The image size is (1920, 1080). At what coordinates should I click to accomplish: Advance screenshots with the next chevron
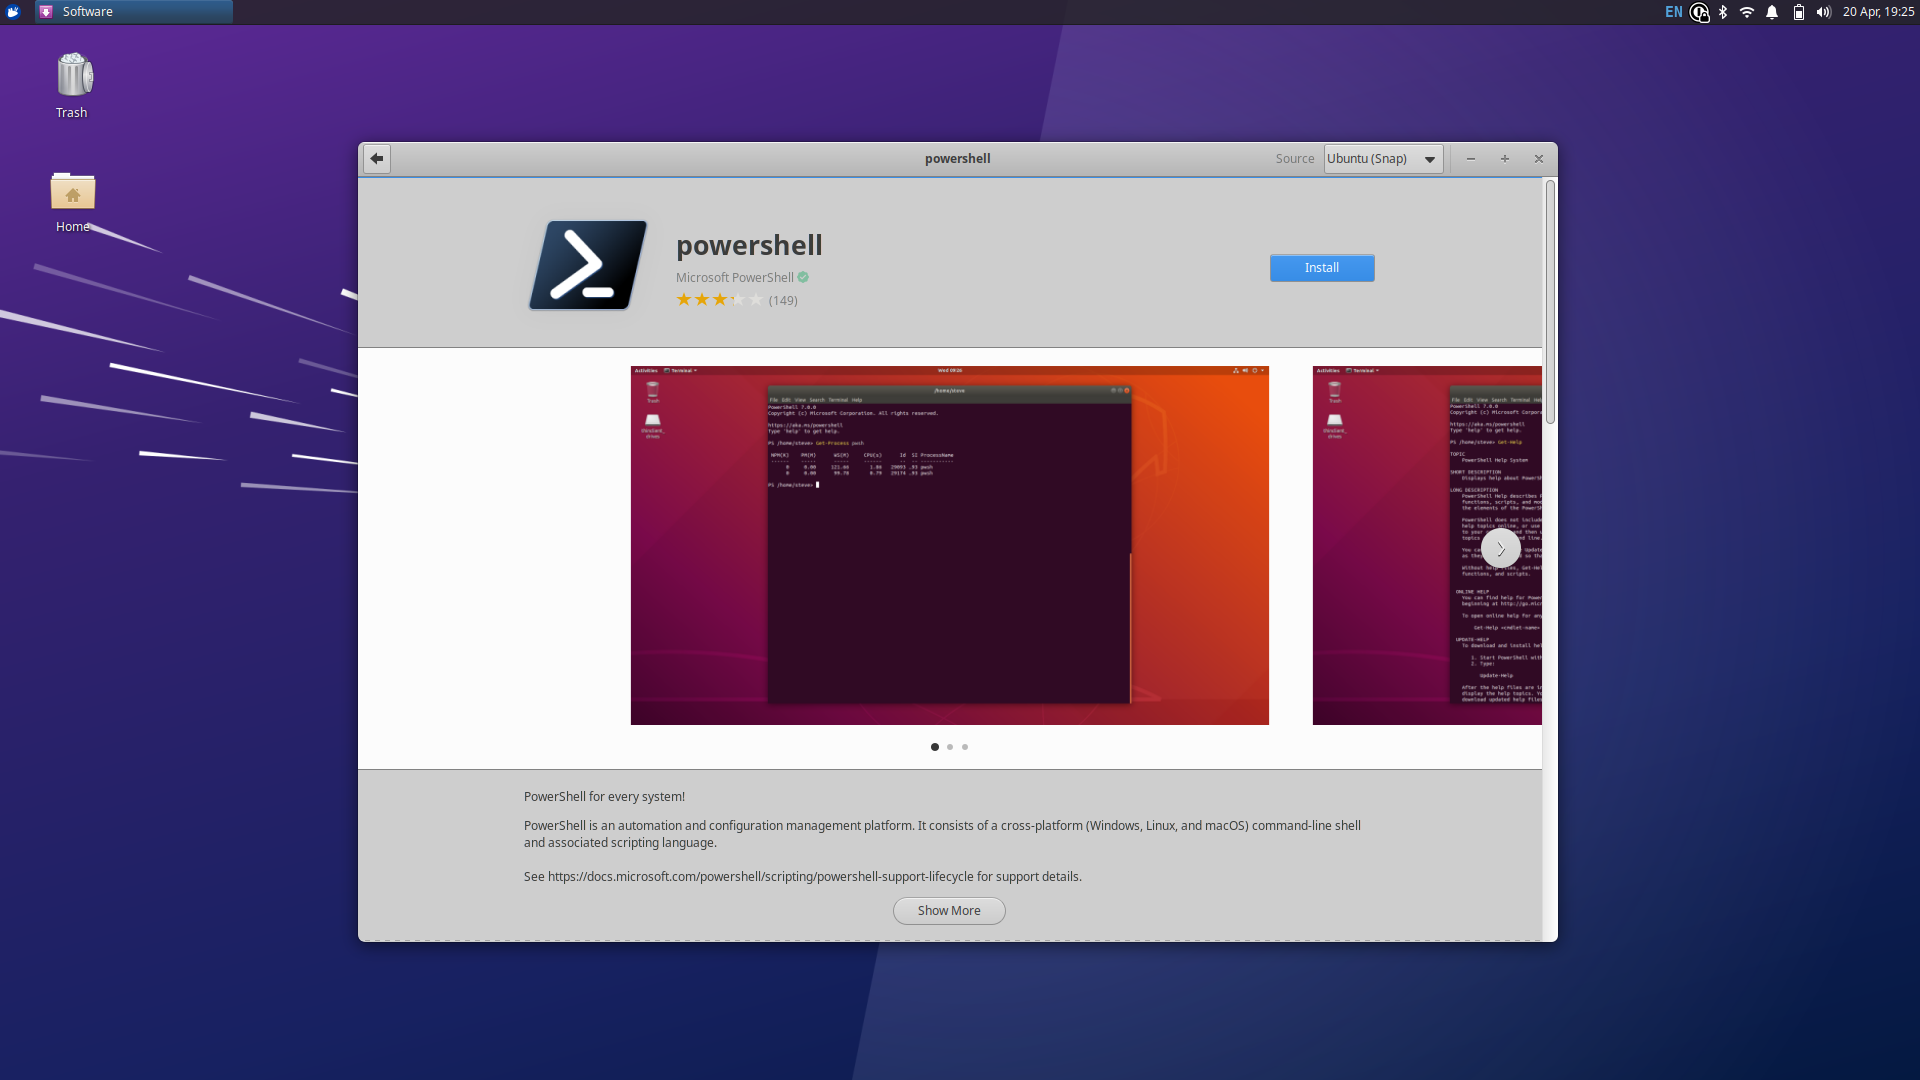pyautogui.click(x=1501, y=547)
